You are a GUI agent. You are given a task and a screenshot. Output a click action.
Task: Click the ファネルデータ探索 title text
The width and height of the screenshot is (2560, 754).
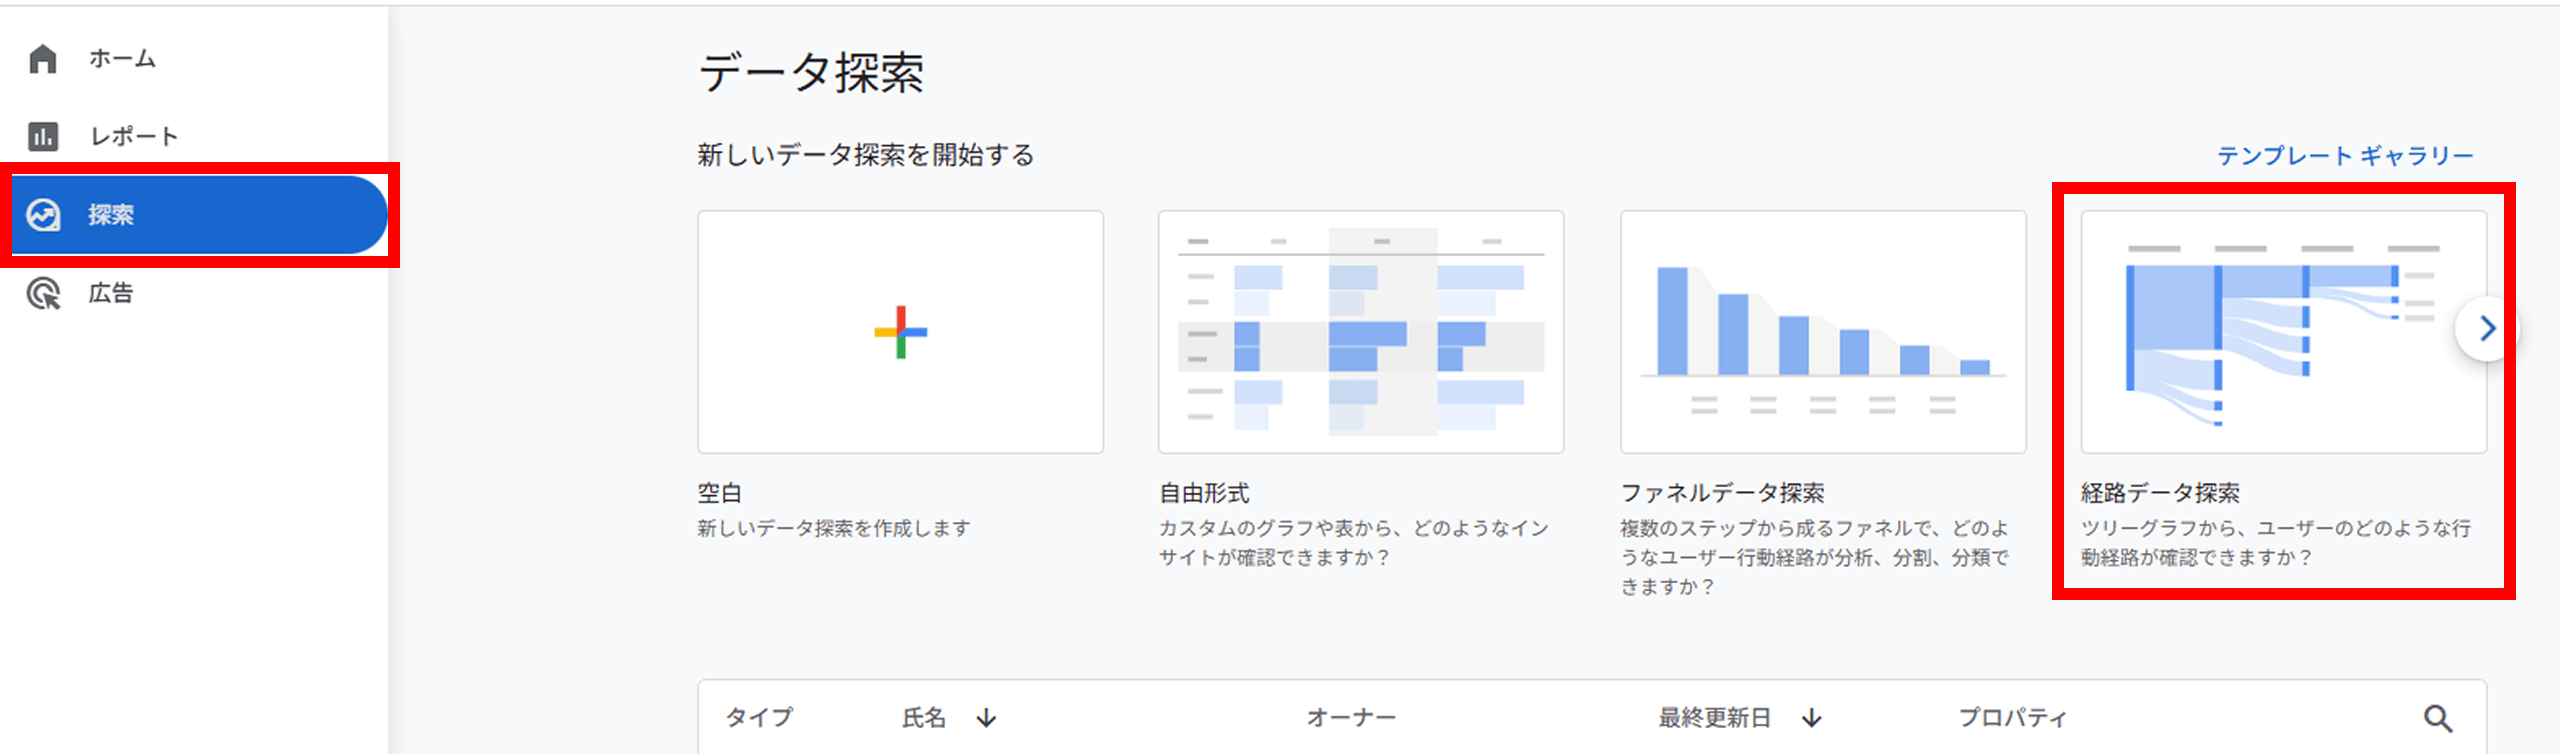point(1722,493)
